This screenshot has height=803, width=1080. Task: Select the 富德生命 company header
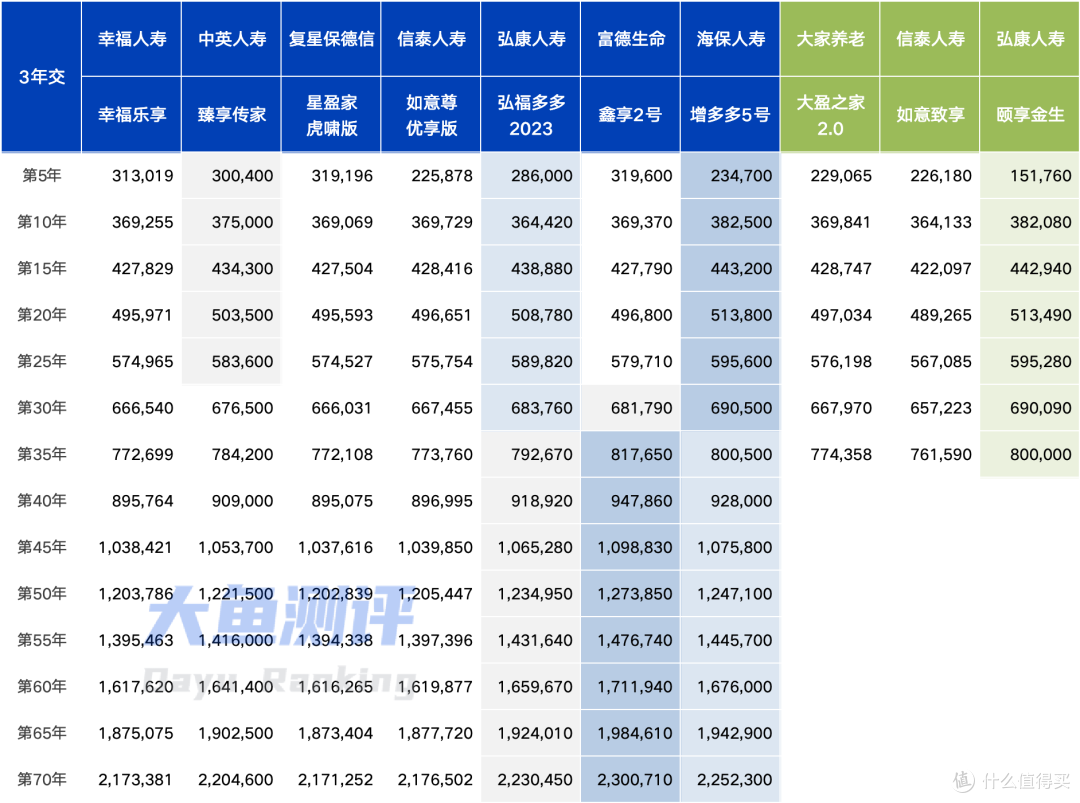(x=631, y=39)
